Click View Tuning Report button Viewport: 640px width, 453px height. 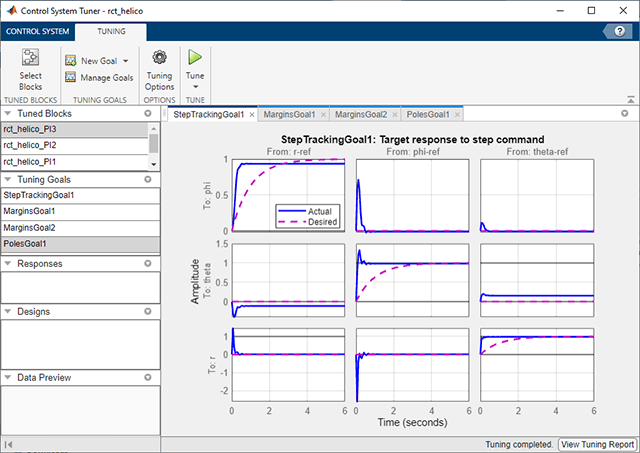pyautogui.click(x=597, y=443)
